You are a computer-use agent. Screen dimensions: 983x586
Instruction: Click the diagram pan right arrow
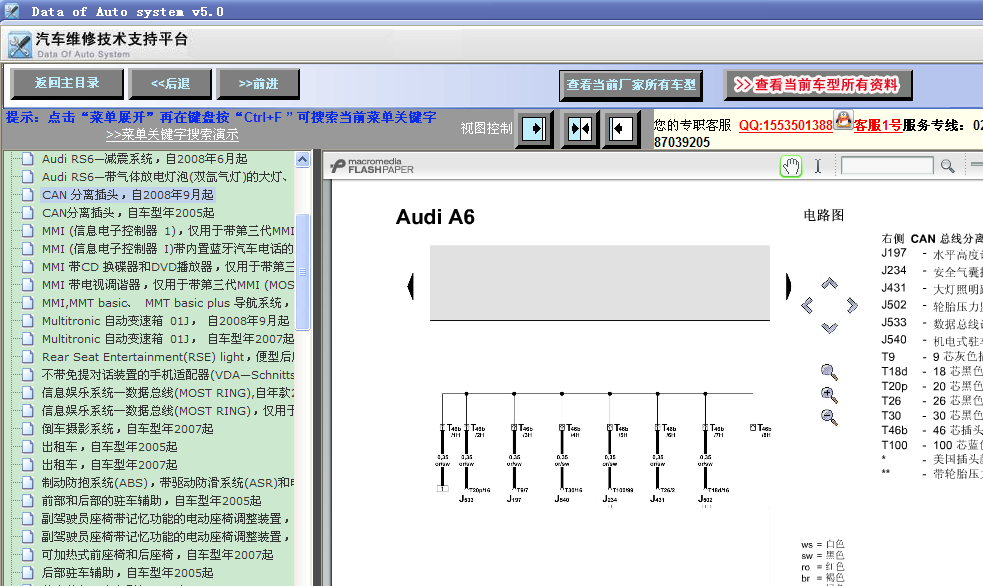click(852, 305)
